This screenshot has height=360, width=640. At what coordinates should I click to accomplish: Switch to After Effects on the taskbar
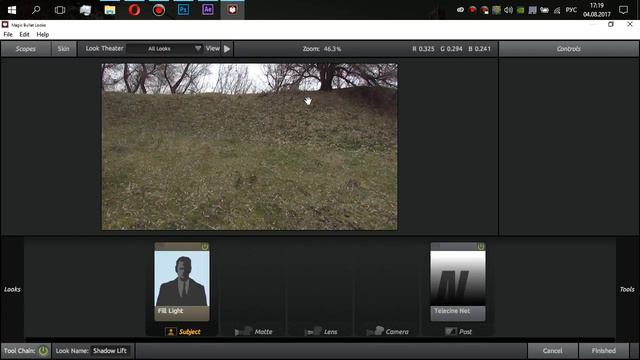[208, 9]
